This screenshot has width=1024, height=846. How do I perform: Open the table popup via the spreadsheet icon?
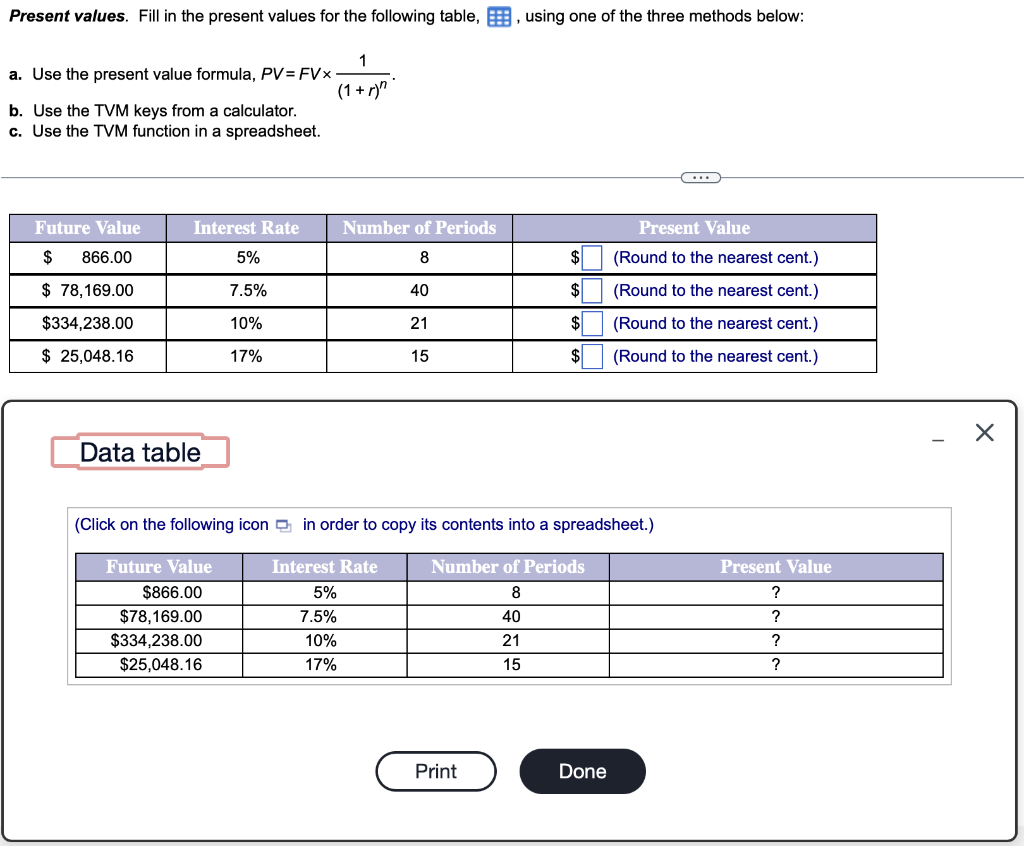click(497, 16)
